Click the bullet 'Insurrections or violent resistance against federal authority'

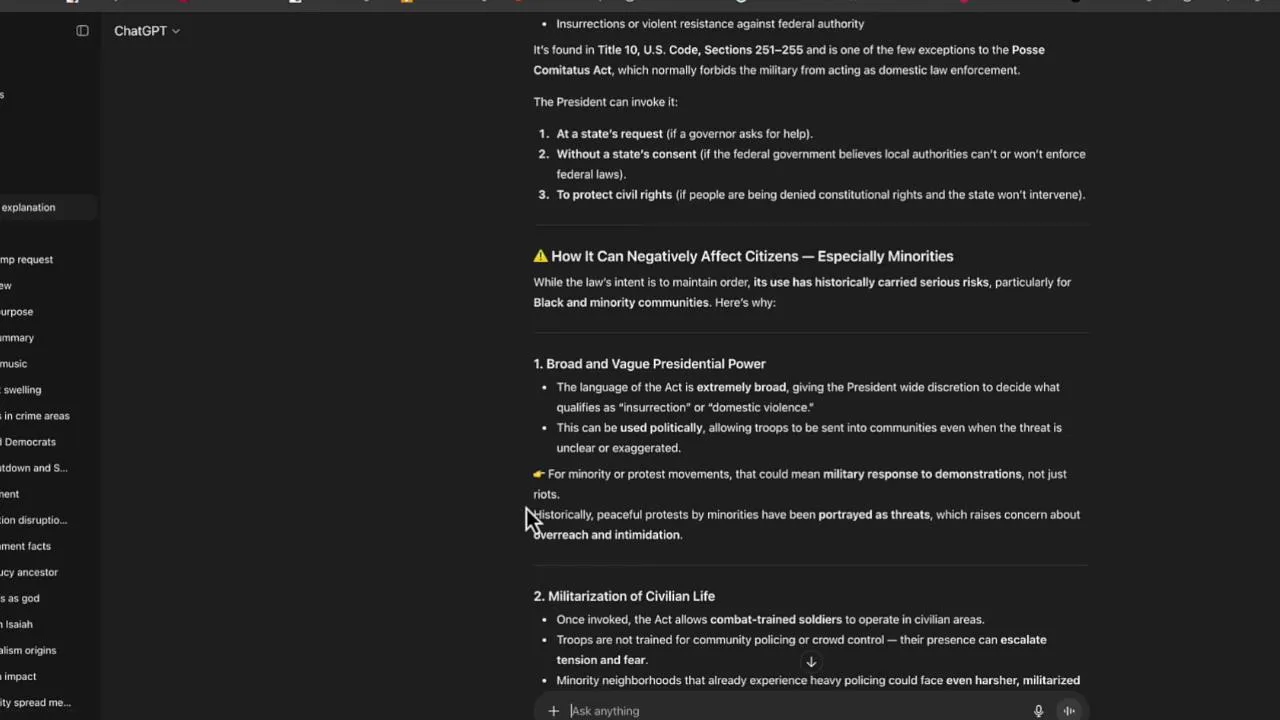tap(710, 24)
